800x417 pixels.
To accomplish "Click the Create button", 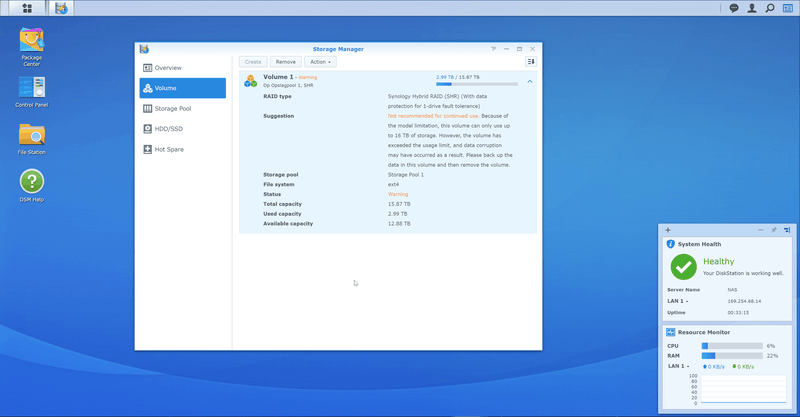I will pyautogui.click(x=253, y=62).
